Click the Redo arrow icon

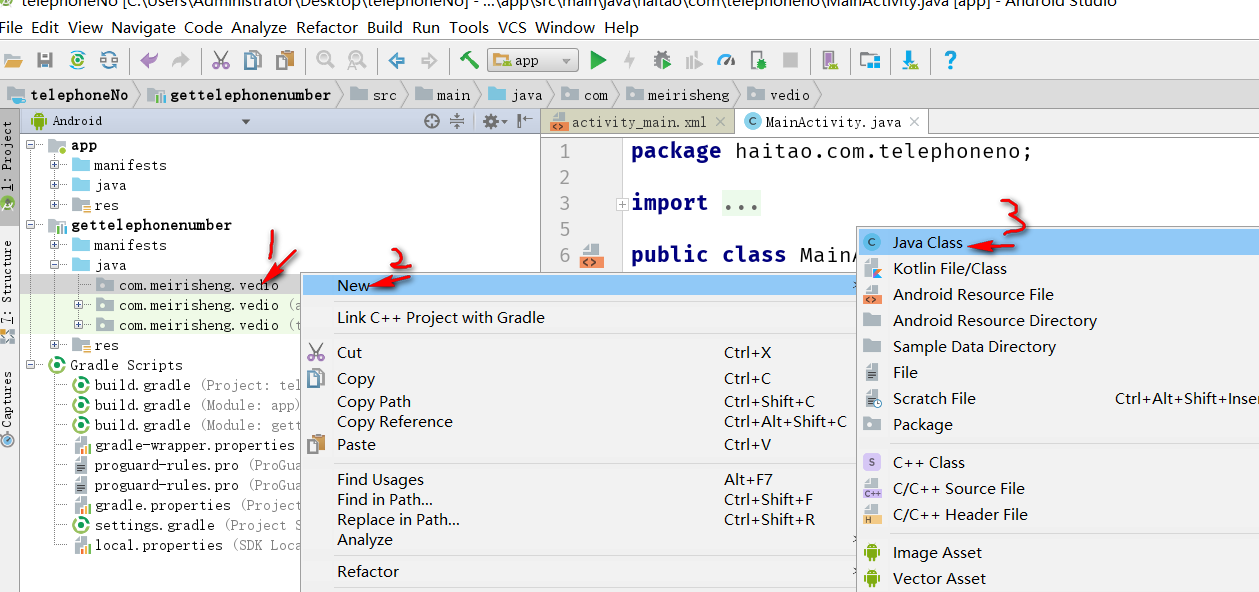(x=181, y=61)
